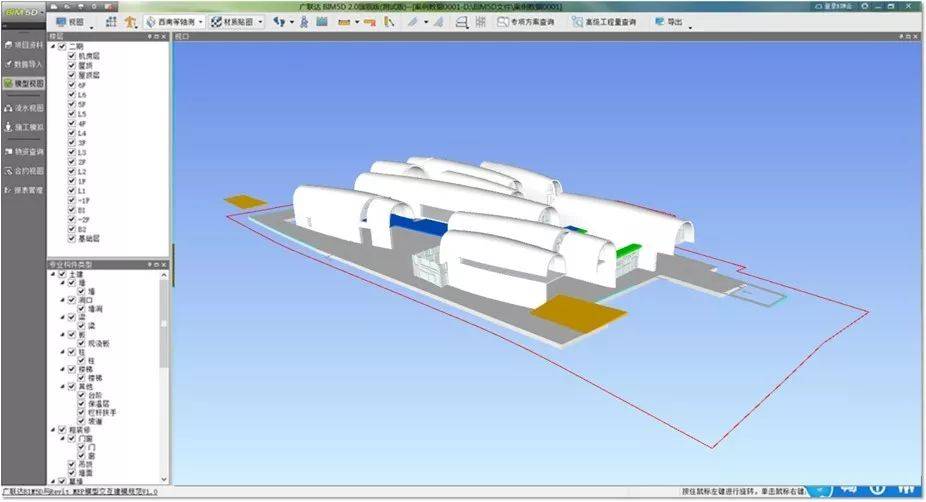Click scroll-down arrow in component type panel

click(x=164, y=480)
